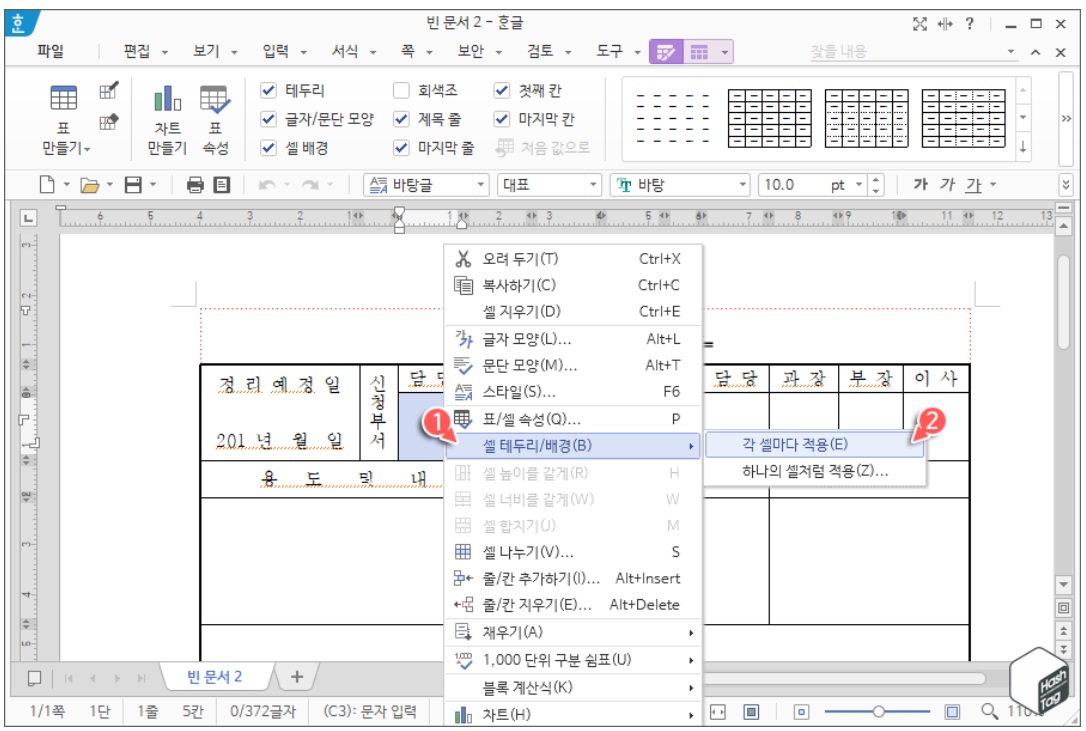Toggle the 마지막 칸 checkbox
Screen dimensions: 1086x731
coord(502,119)
